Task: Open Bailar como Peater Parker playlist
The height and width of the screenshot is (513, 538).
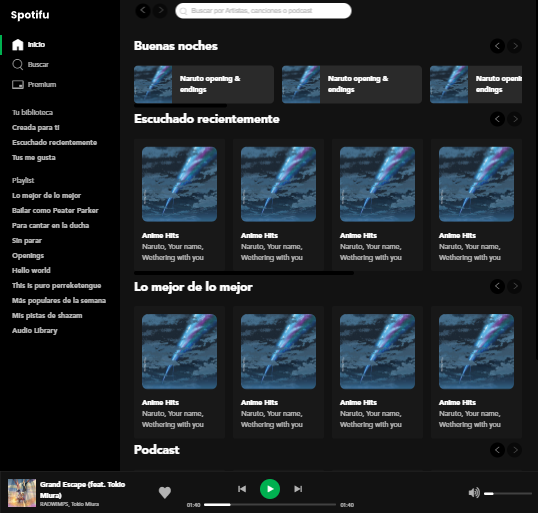Action: click(x=55, y=210)
